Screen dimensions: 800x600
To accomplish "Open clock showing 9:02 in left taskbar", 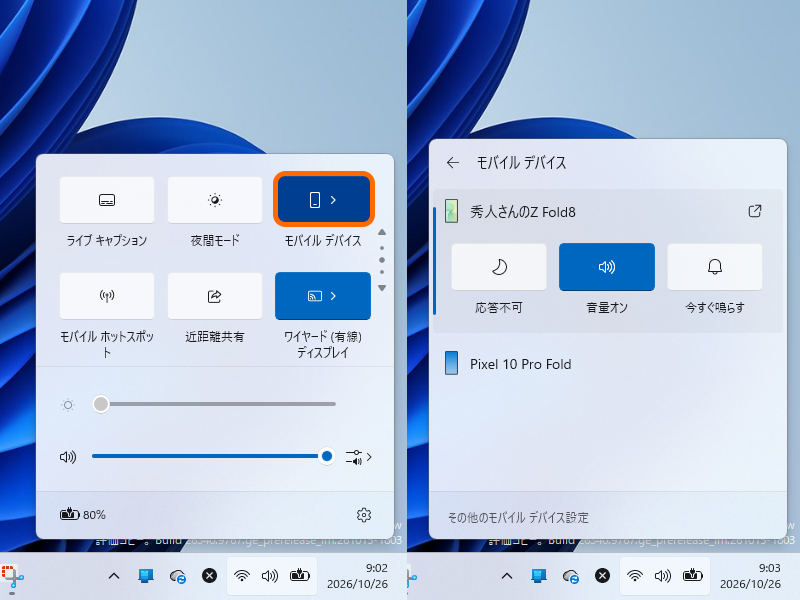I will tap(357, 576).
